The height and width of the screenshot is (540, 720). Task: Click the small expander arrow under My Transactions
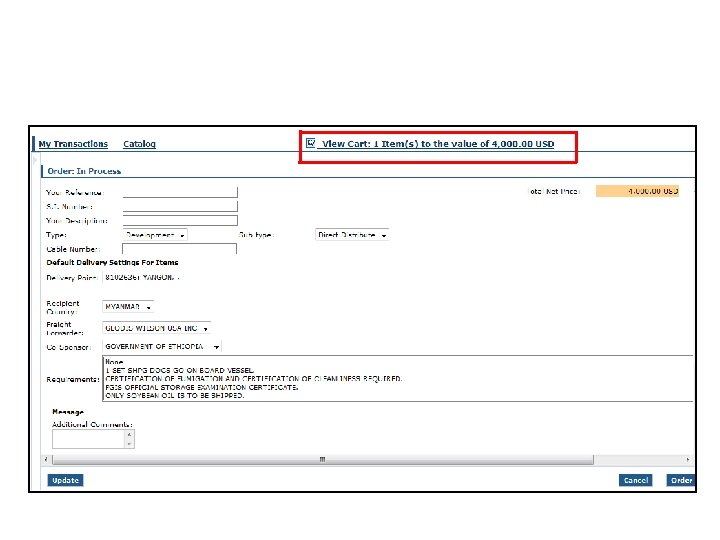(x=35, y=160)
